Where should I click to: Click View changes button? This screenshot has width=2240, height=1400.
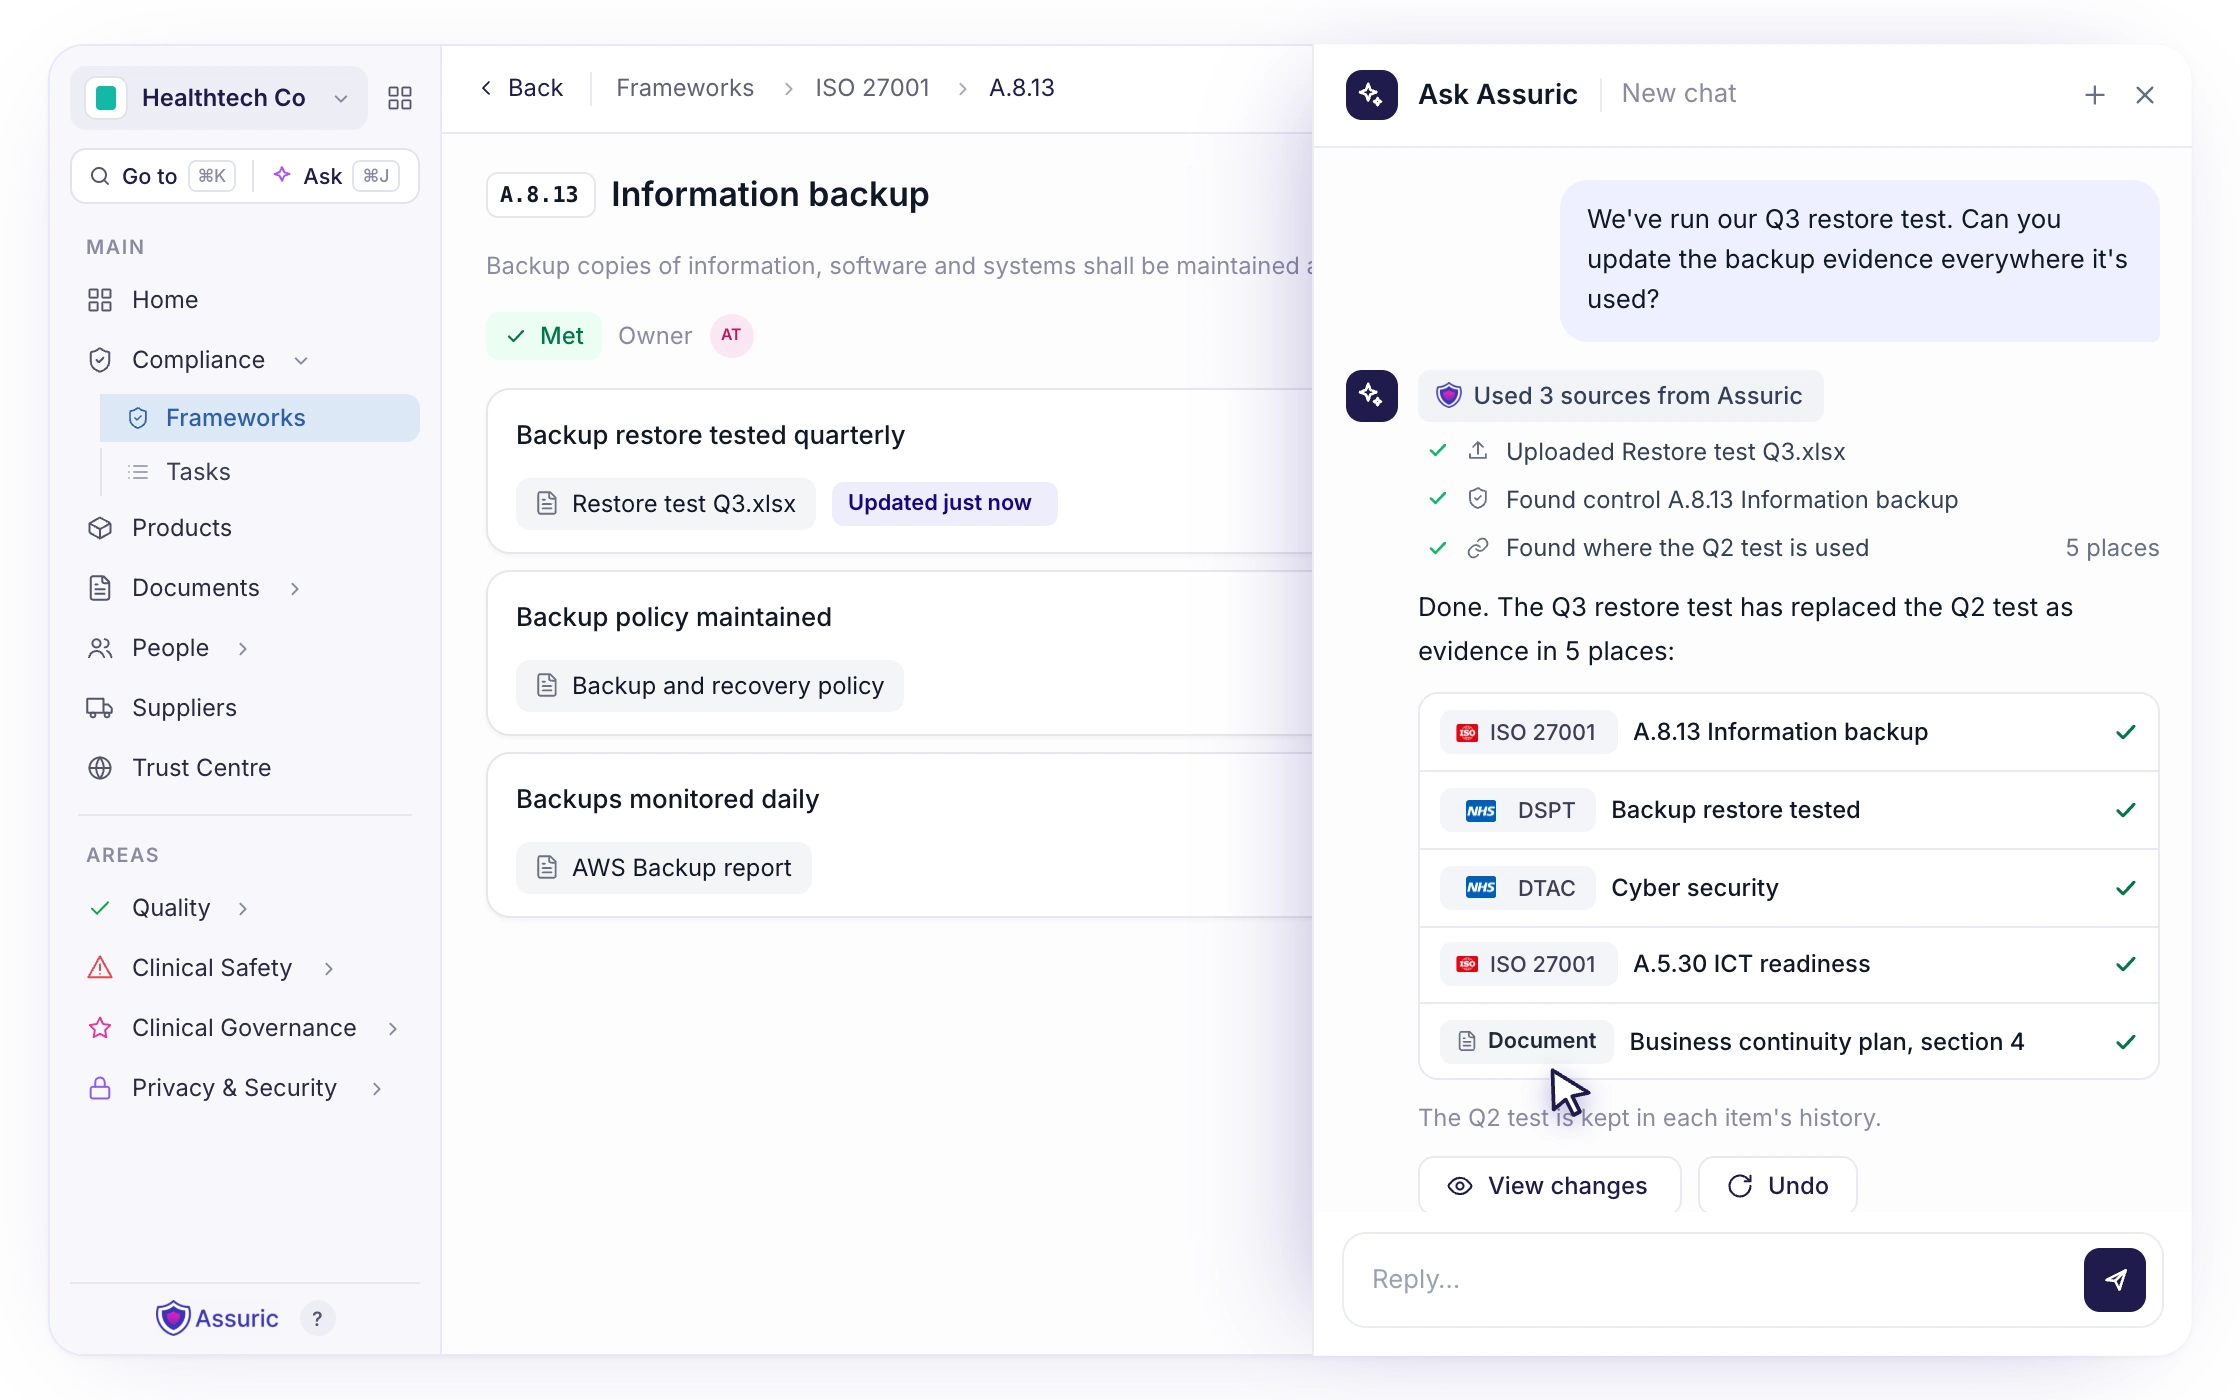point(1549,1186)
